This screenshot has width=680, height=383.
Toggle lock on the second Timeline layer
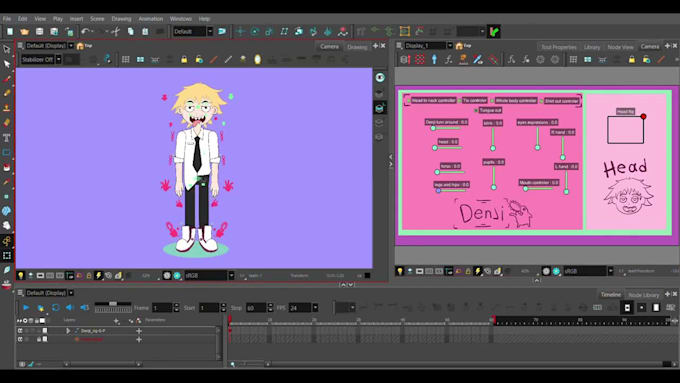[x=39, y=339]
